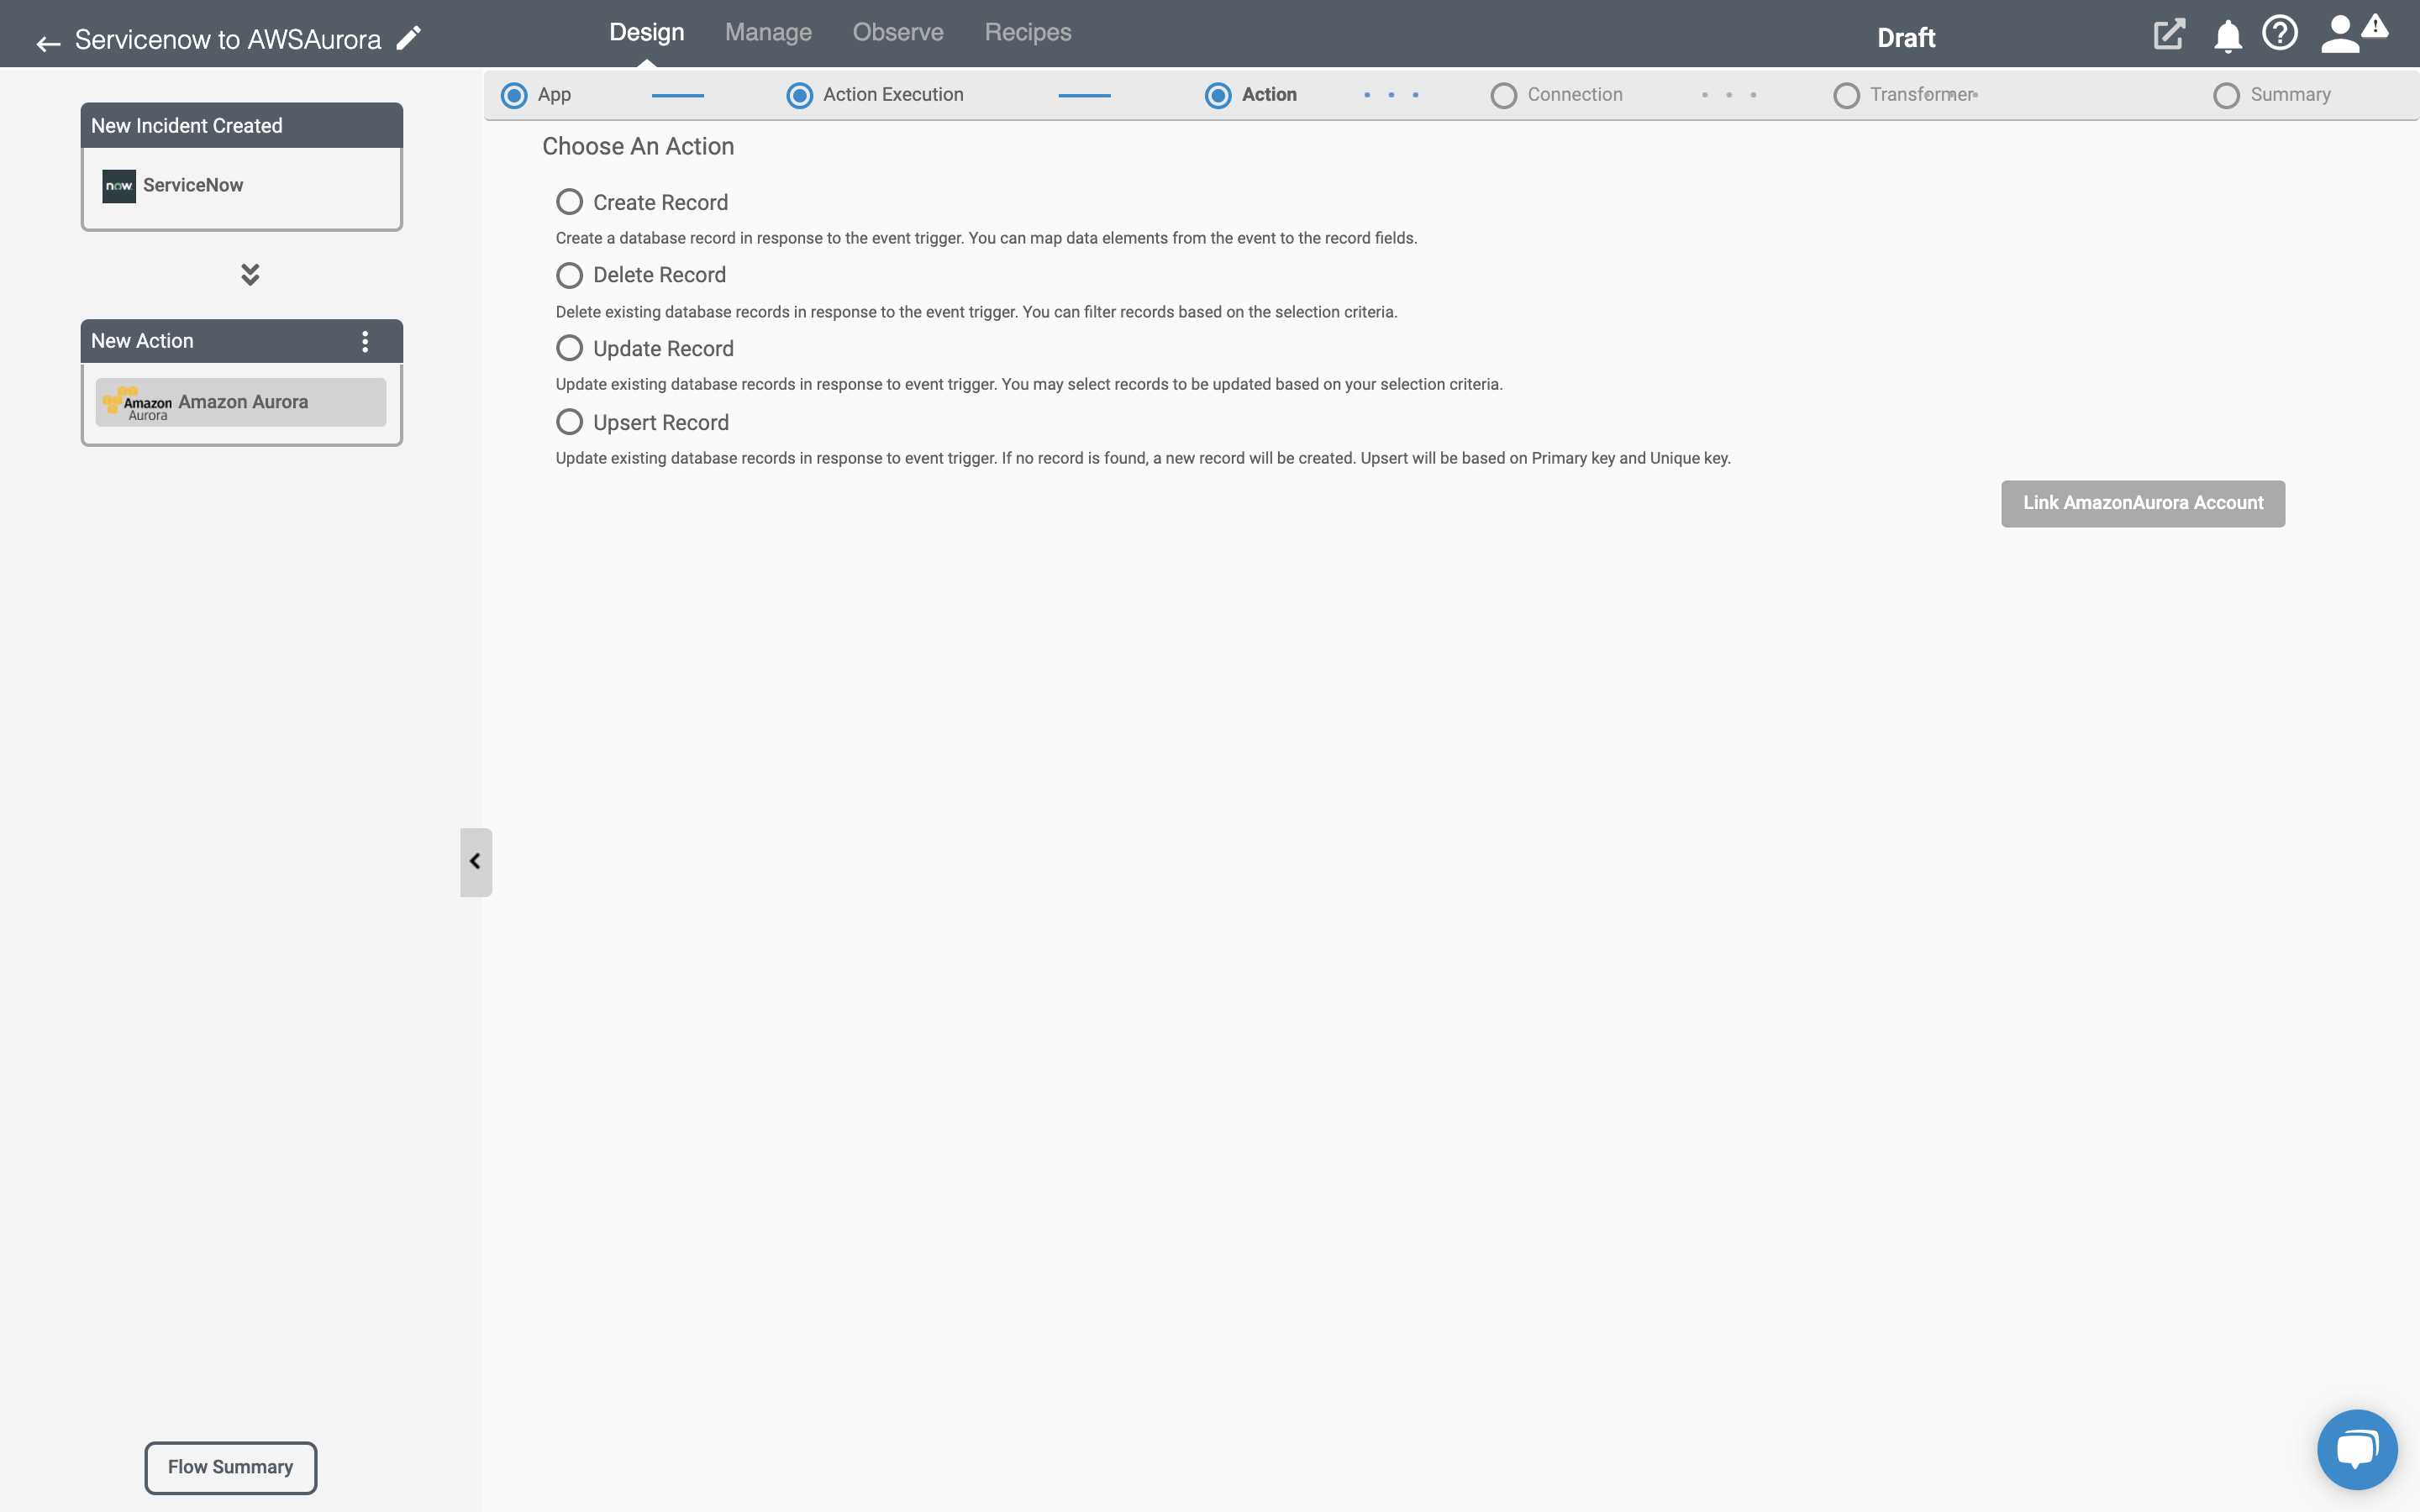The height and width of the screenshot is (1512, 2420).
Task: Click the double chevron below ServiceNow node
Action: (250, 272)
